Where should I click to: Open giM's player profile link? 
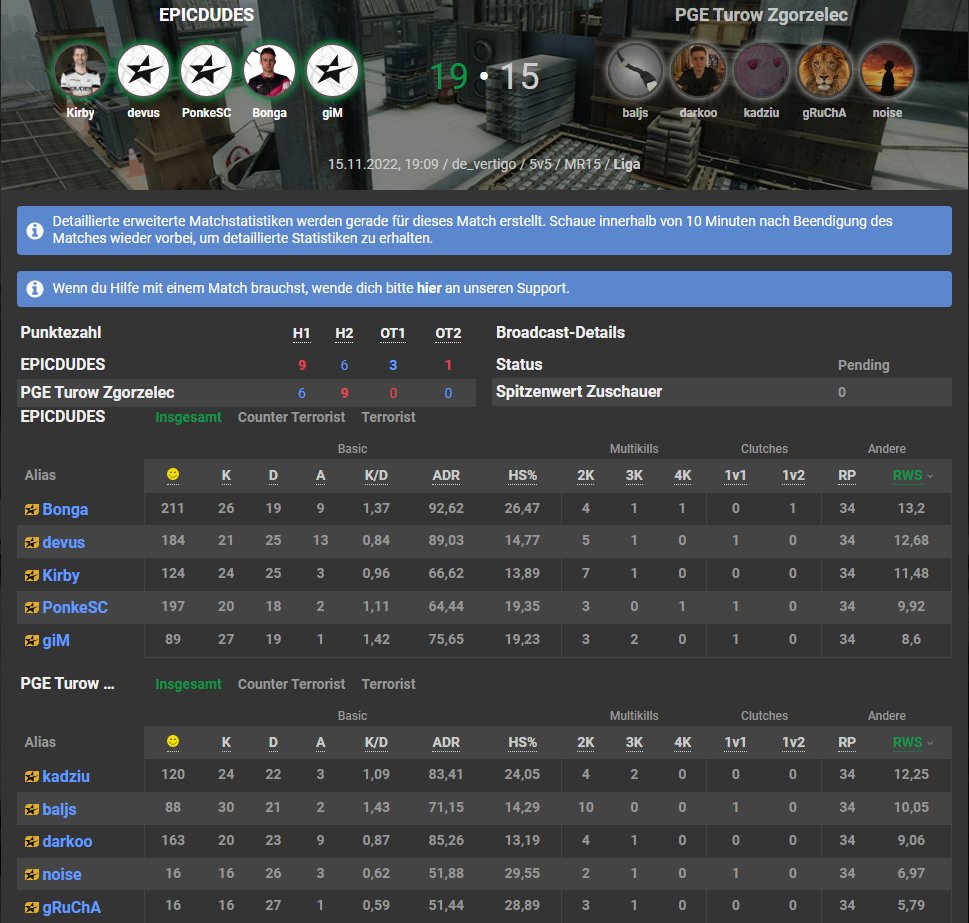tap(56, 641)
